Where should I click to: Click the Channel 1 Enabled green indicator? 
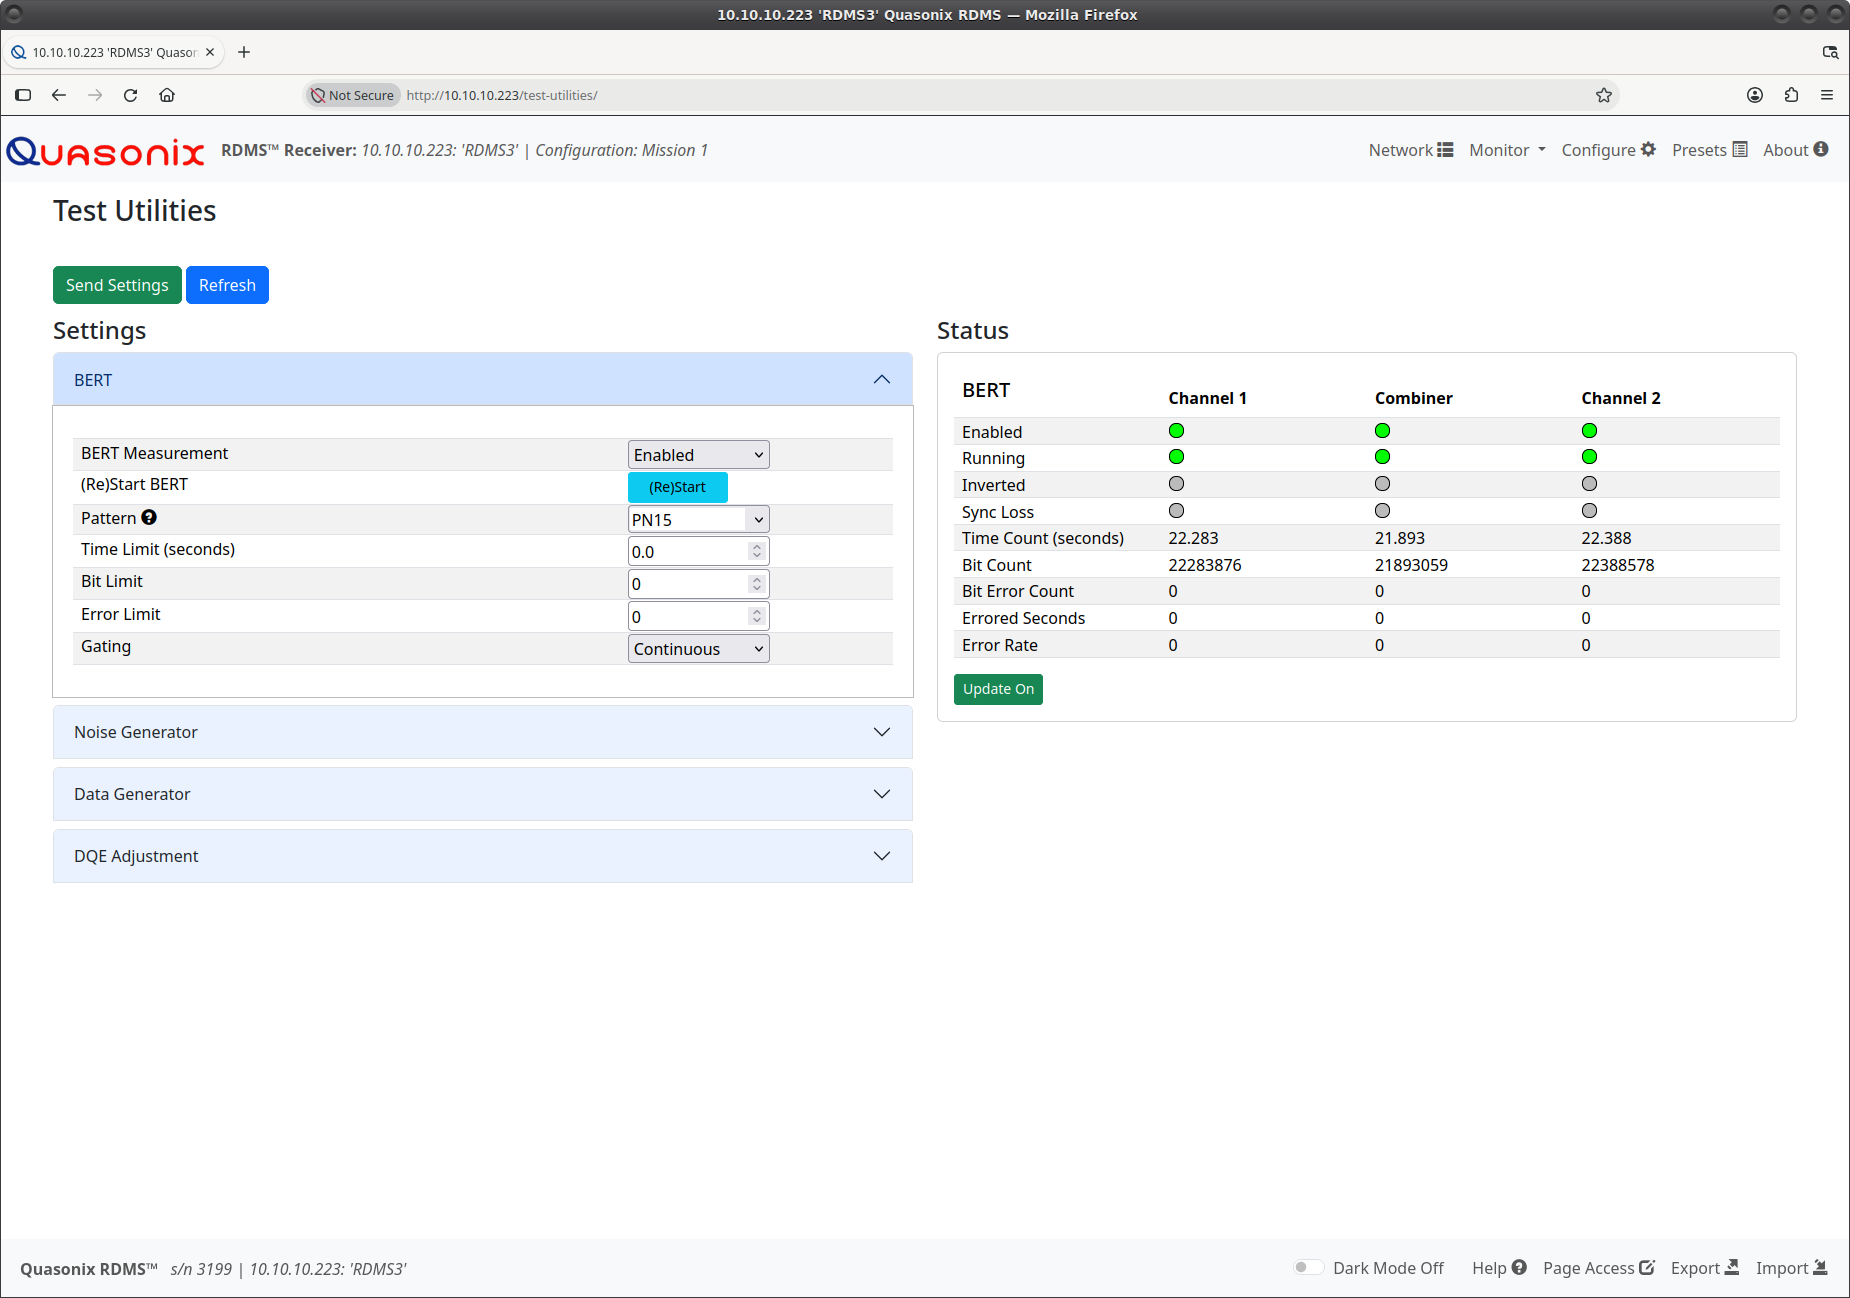pos(1176,431)
